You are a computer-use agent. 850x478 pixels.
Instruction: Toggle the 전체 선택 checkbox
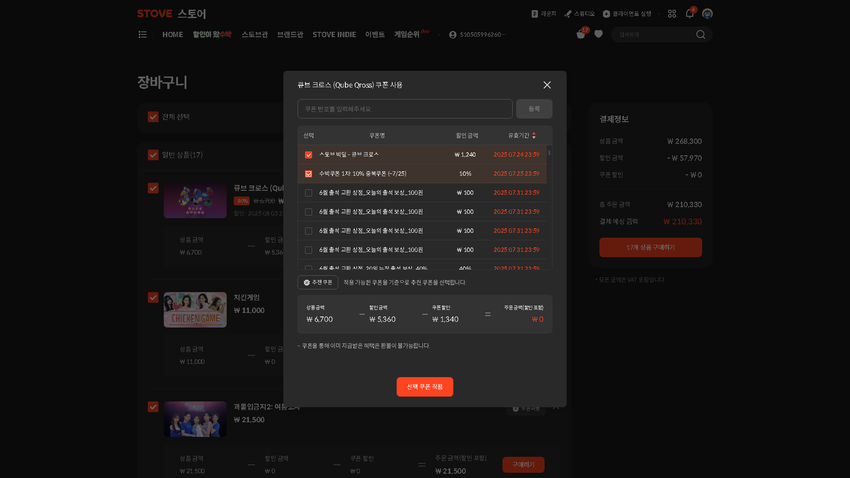pyautogui.click(x=153, y=117)
